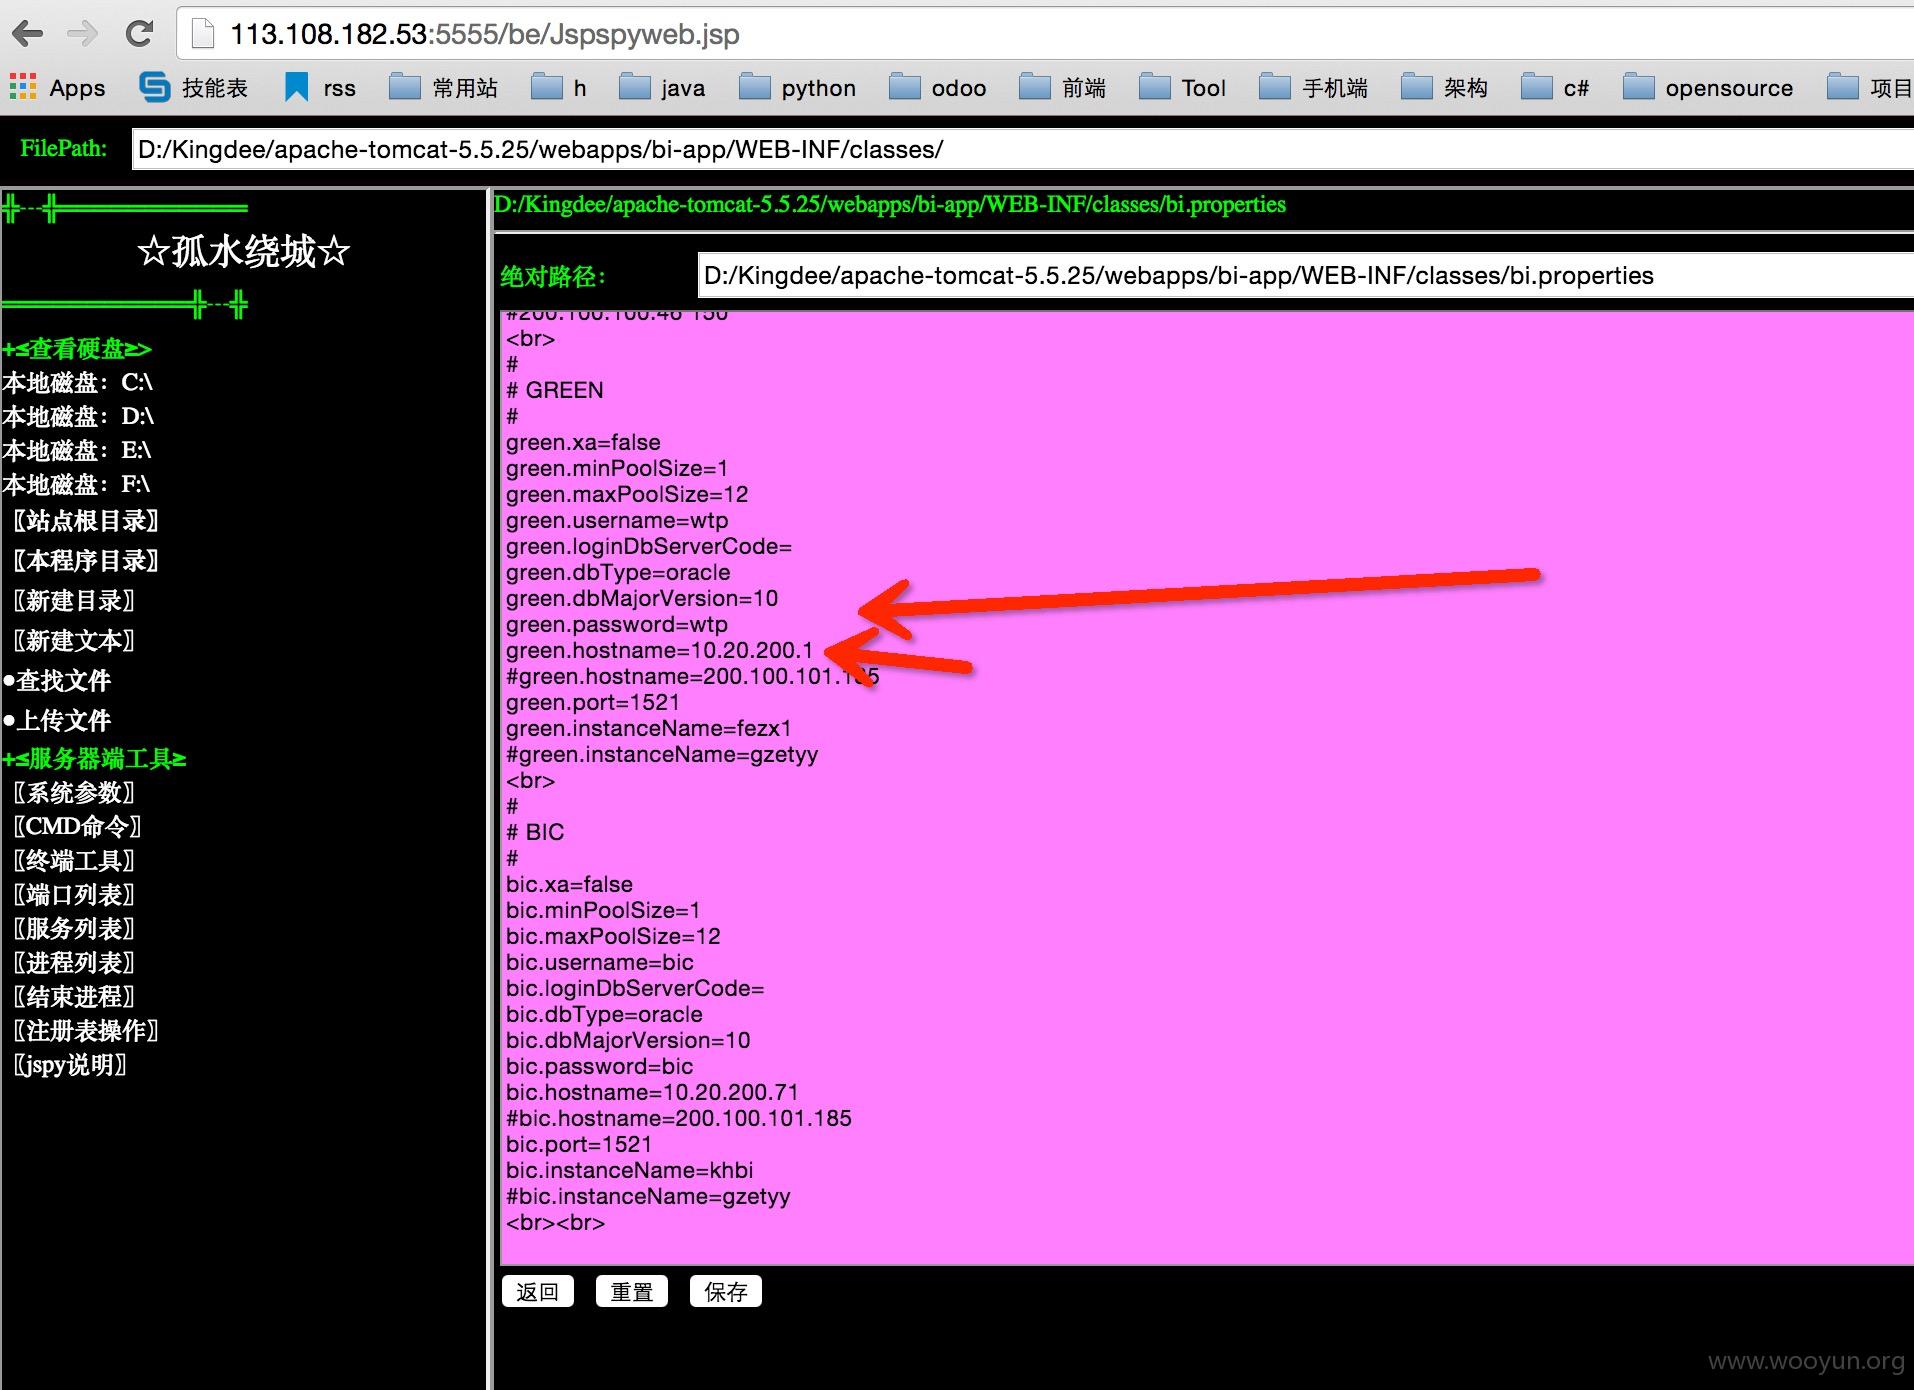This screenshot has height=1390, width=1914.
Task: Click the line green.port=1521
Action: (593, 703)
